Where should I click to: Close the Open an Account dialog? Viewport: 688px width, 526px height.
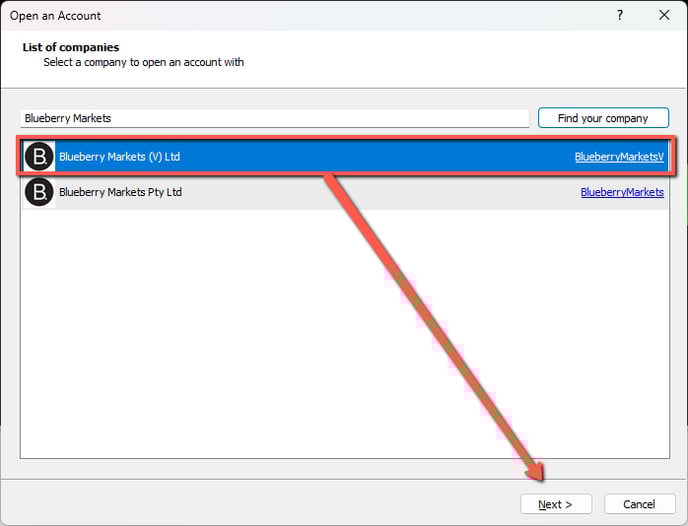(x=664, y=15)
